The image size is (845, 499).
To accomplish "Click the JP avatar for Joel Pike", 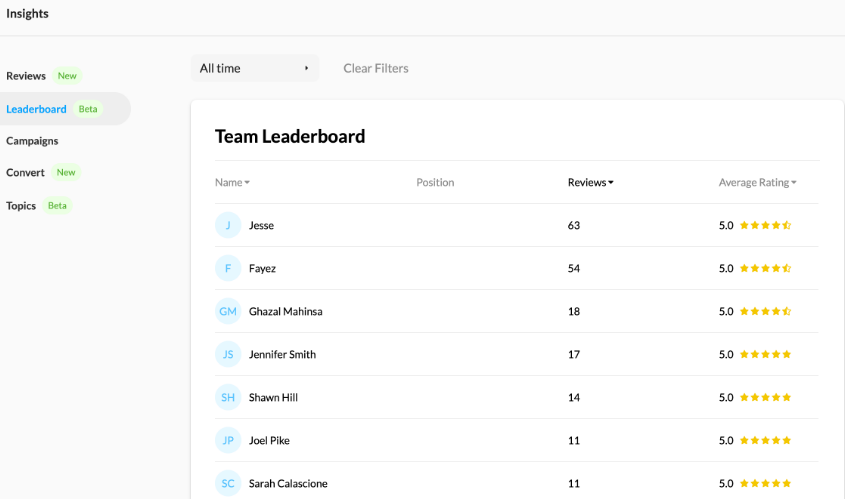I will [x=228, y=441].
